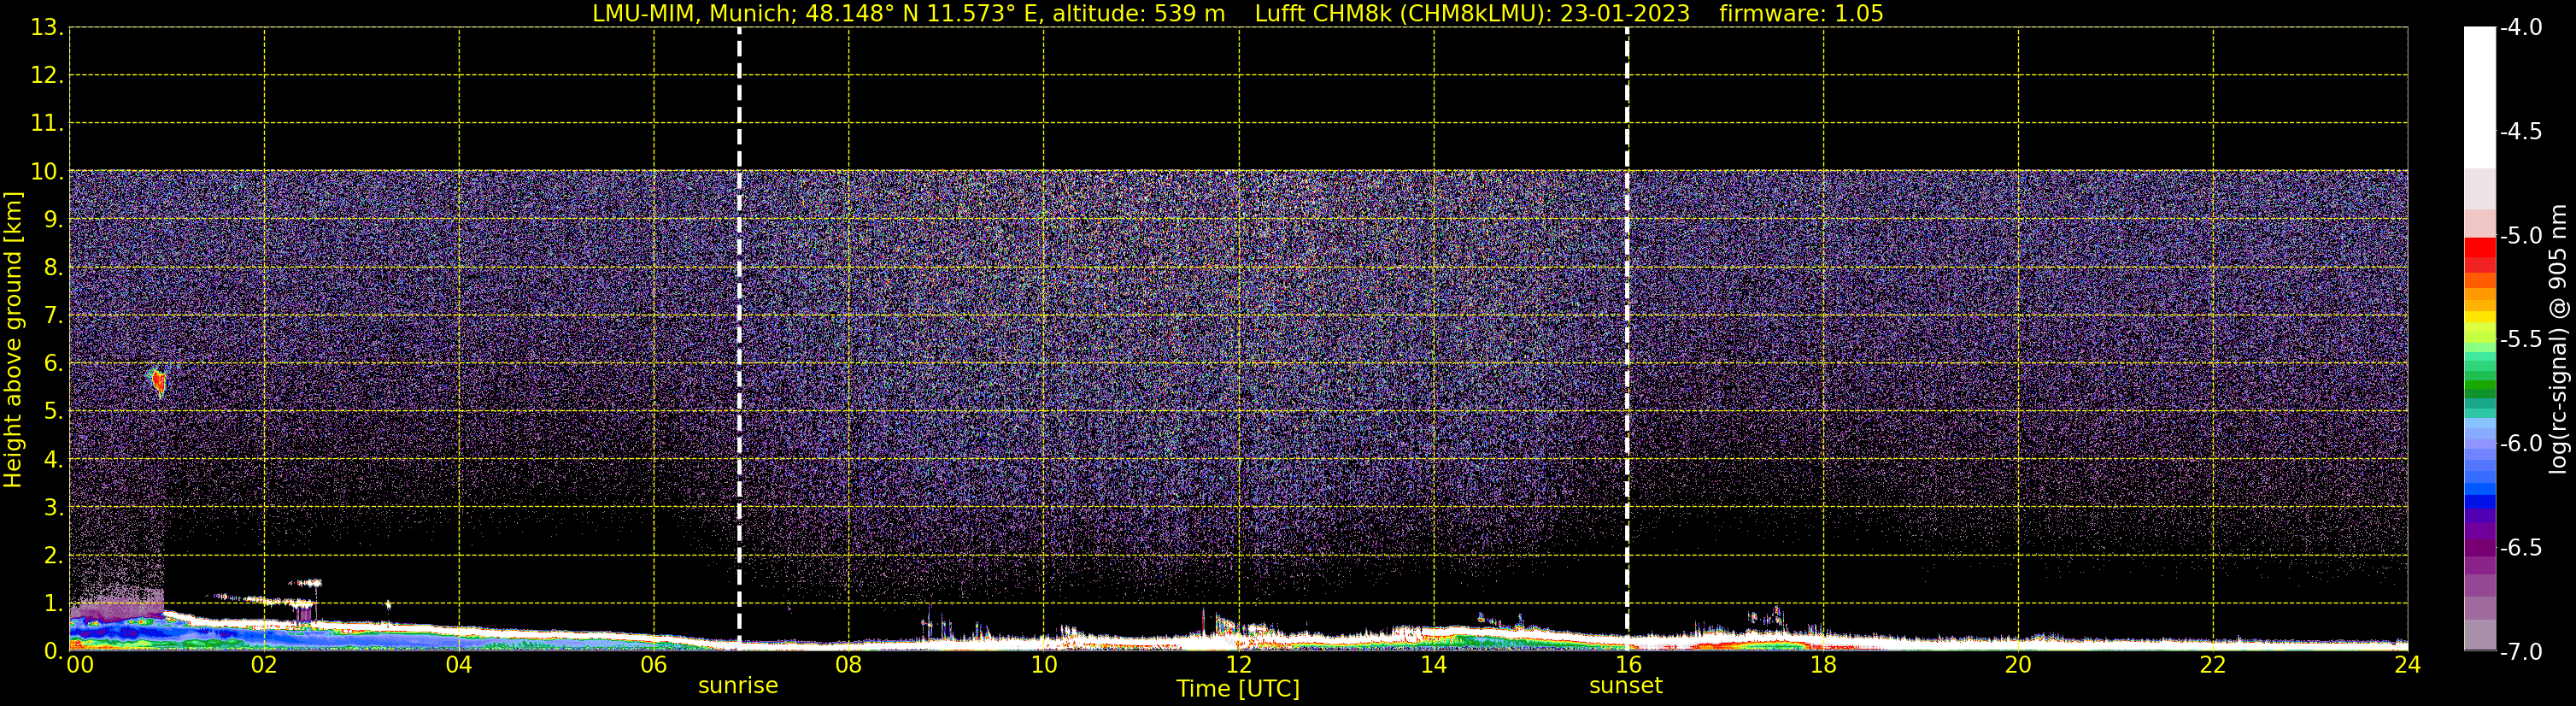Click the '8.' height axis tick label
Image resolution: width=2576 pixels, height=706 pixels.
point(53,268)
